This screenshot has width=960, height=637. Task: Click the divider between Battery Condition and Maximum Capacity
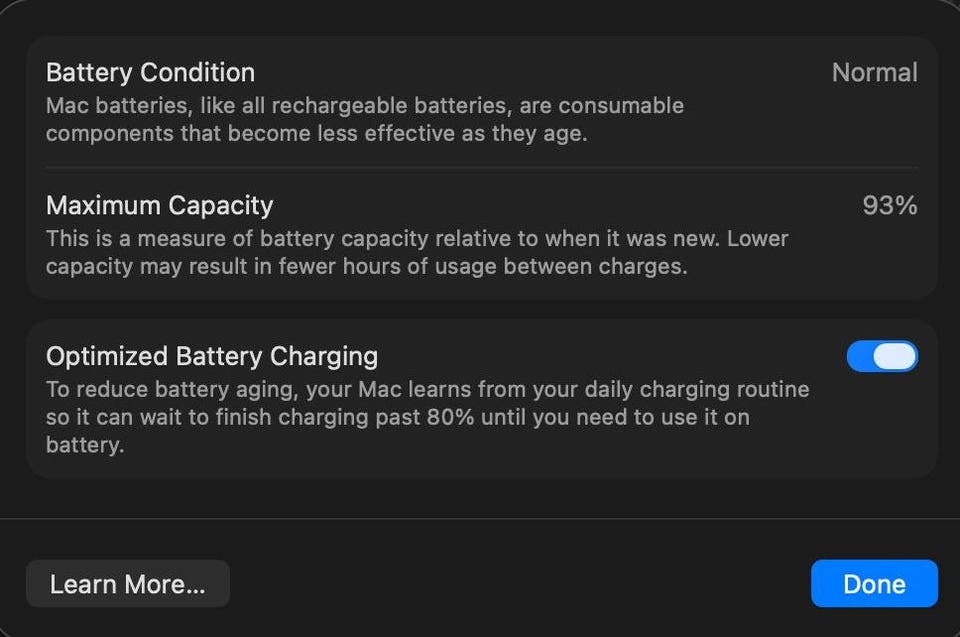(480, 168)
